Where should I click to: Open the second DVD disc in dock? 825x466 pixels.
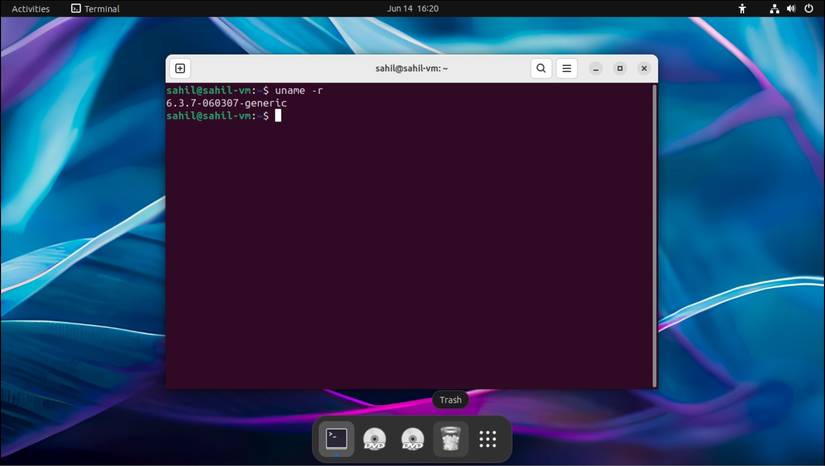412,439
